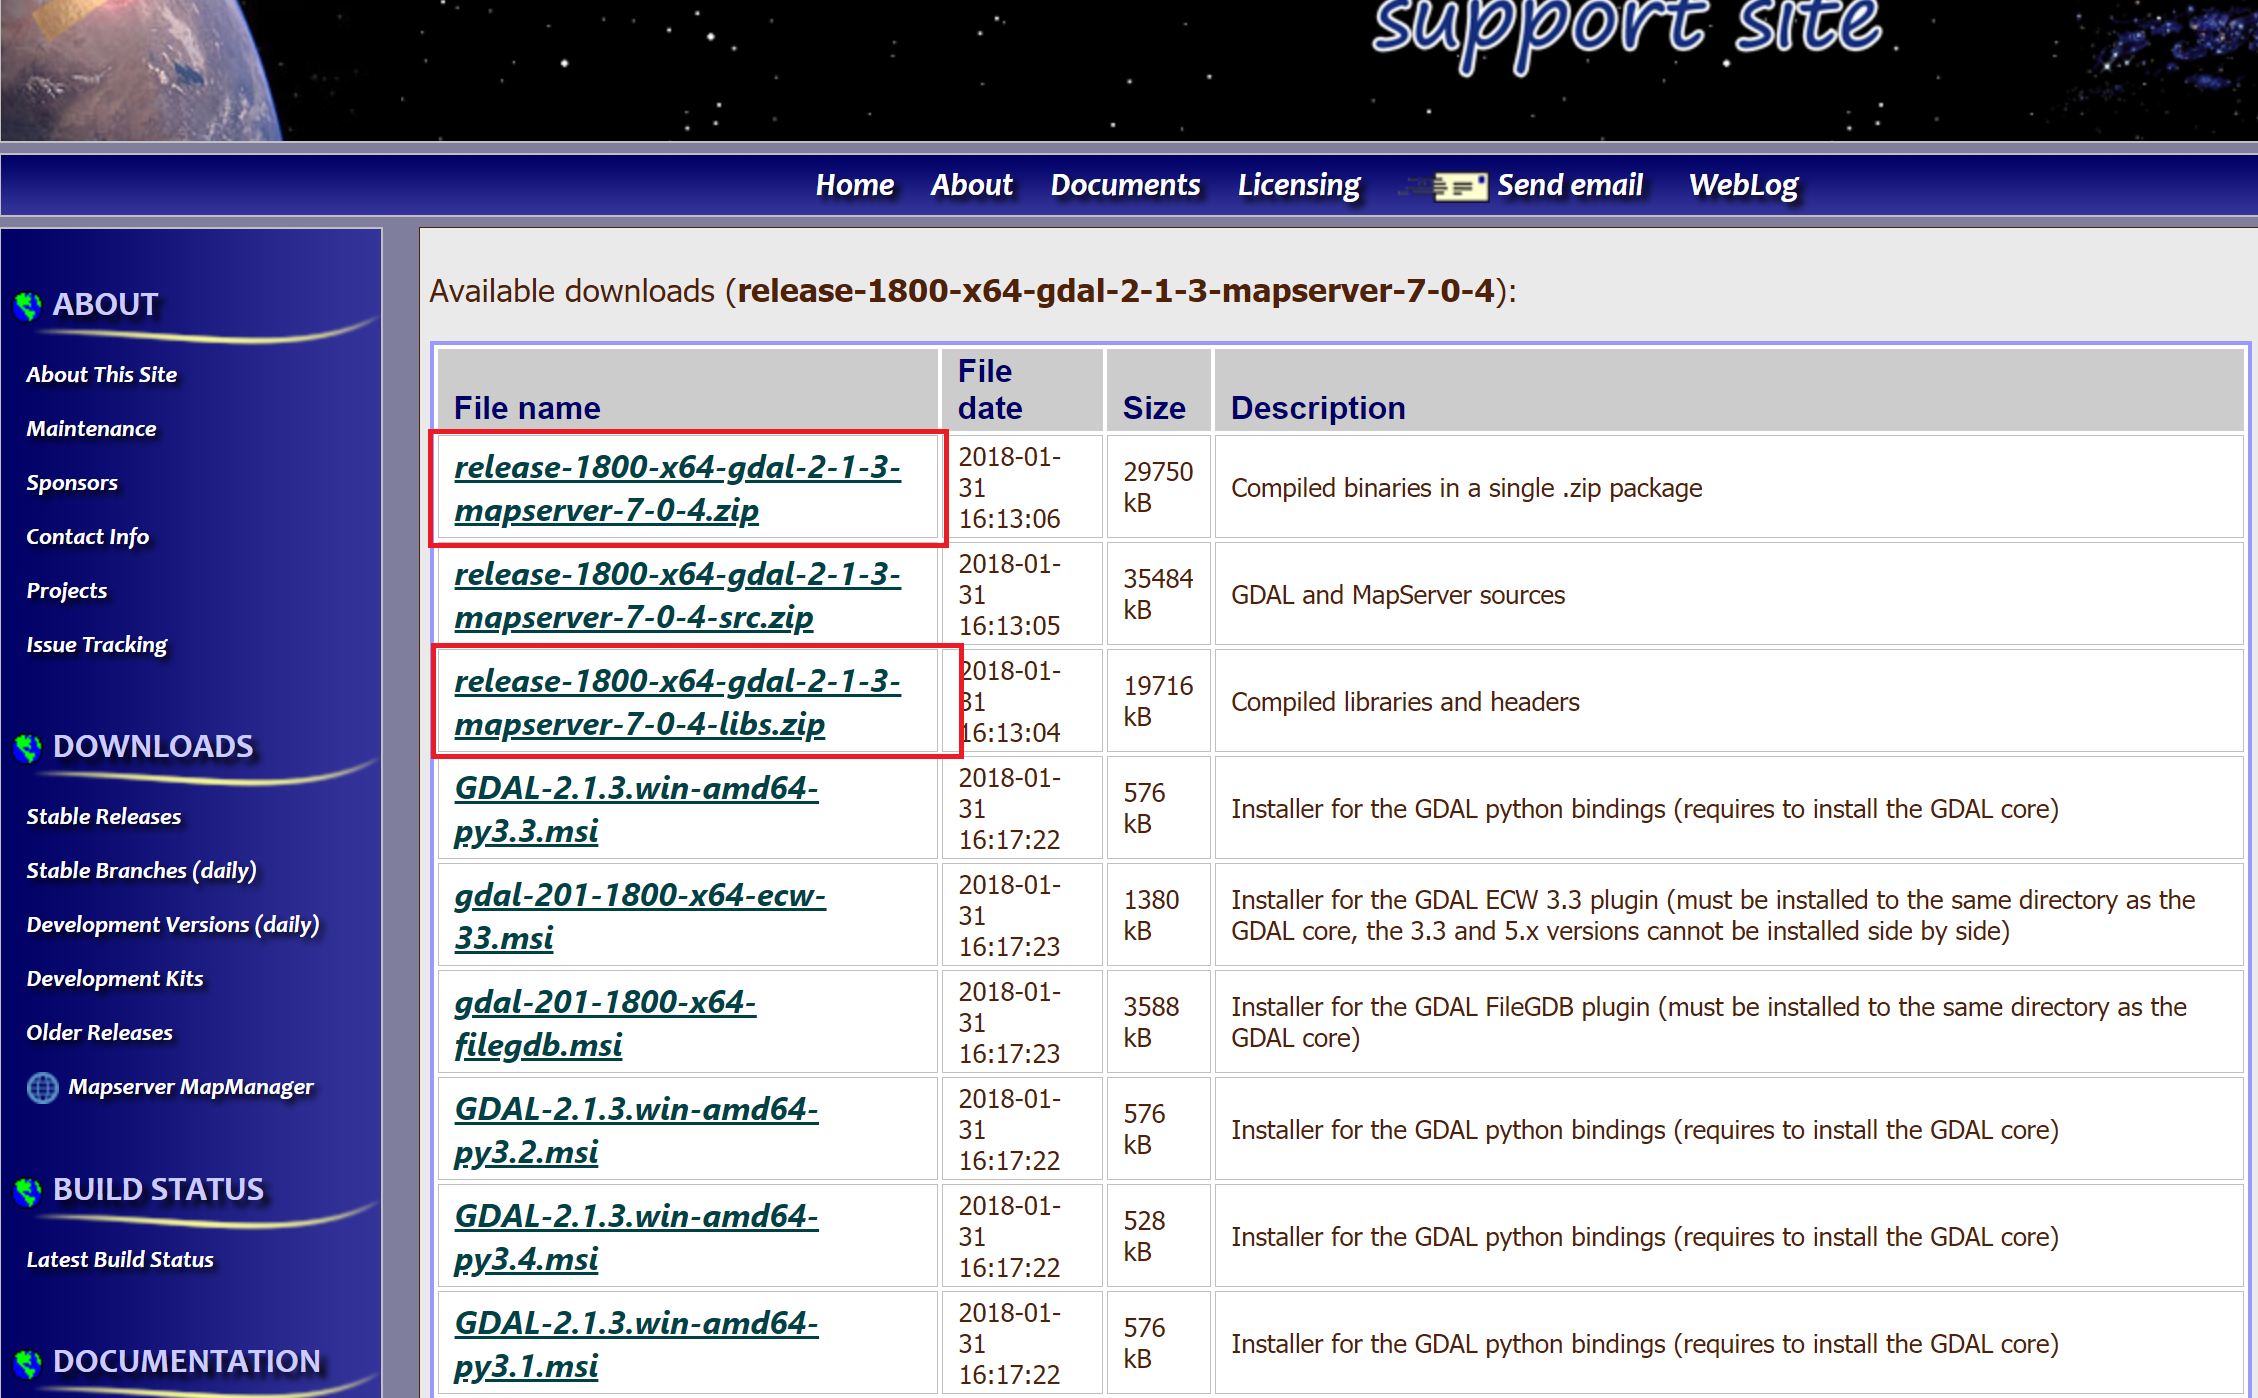
Task: Sort the table by File name column
Action: [527, 407]
